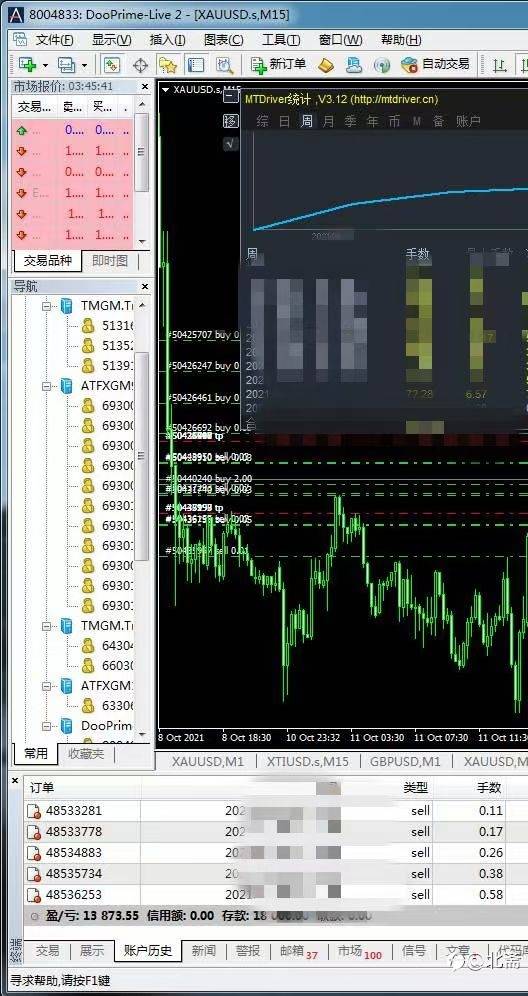Screen dimensions: 528x996
Task: Switch to the 交易品种 tab
Action: coord(48,261)
